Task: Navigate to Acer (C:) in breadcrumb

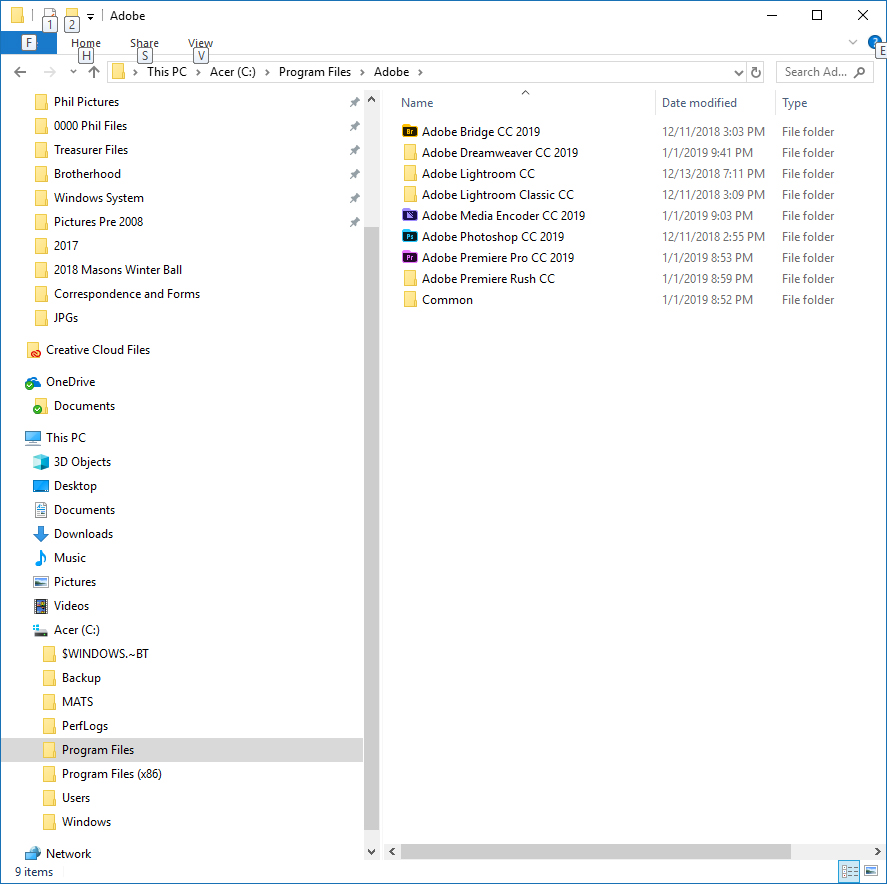Action: 232,72
